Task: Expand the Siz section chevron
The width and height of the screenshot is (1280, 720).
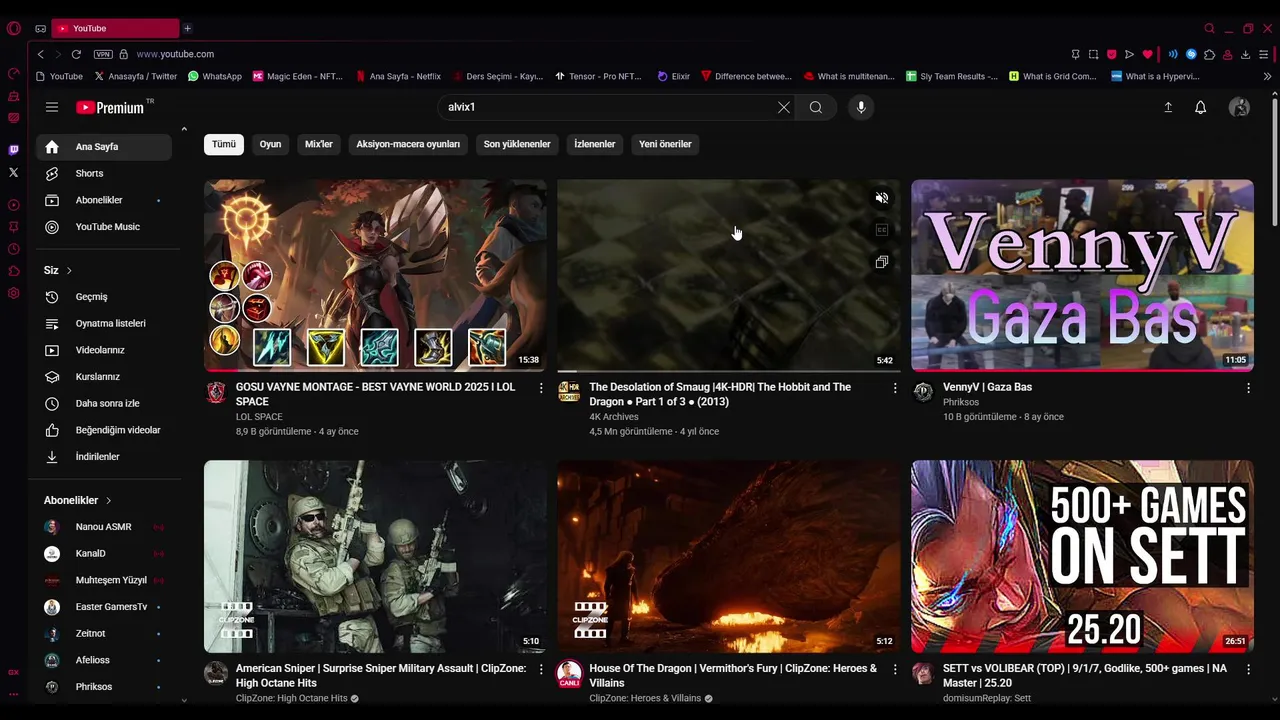Action: pyautogui.click(x=69, y=271)
